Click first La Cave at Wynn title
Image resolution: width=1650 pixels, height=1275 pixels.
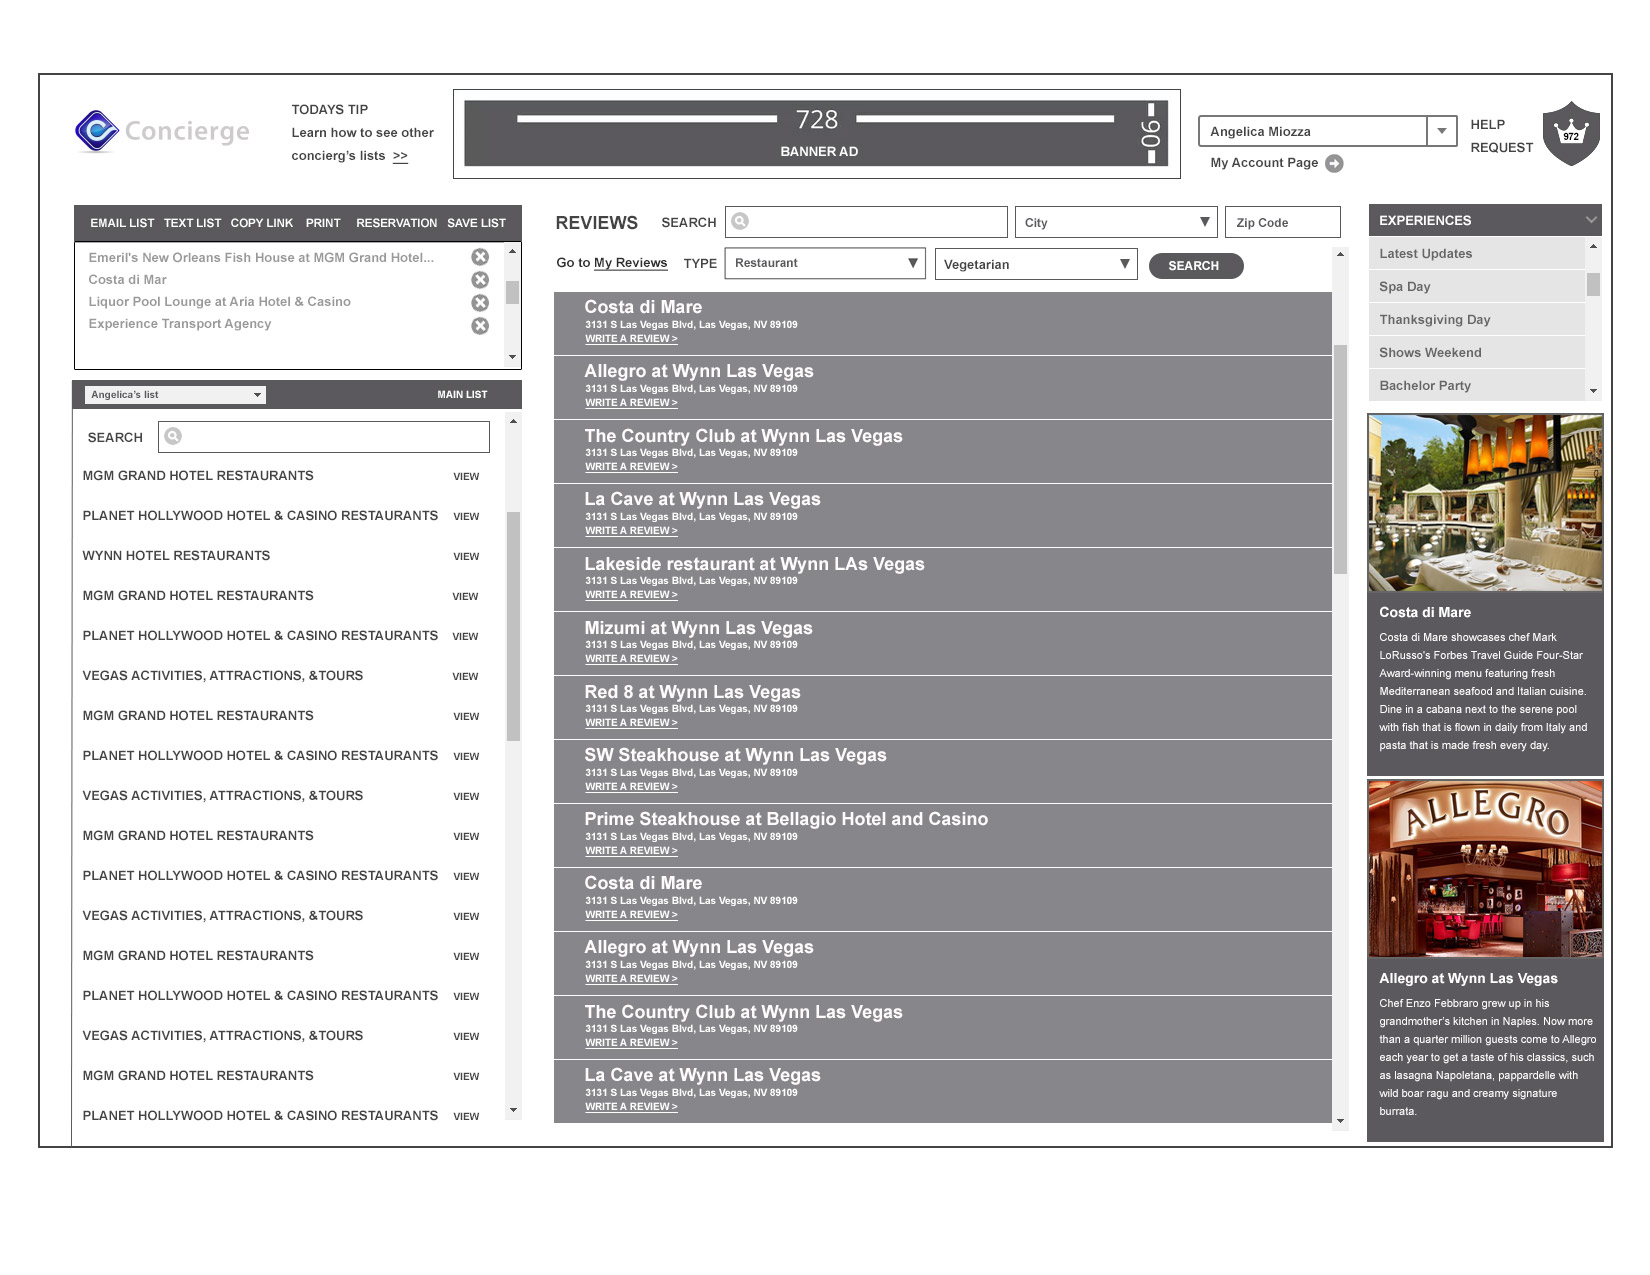[702, 499]
